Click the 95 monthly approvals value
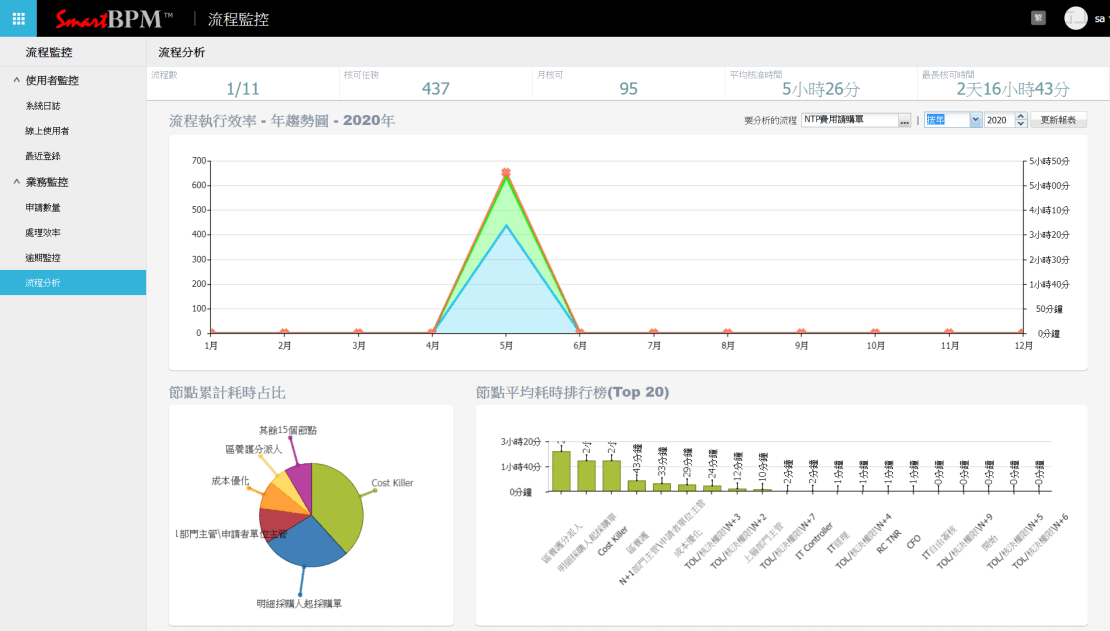 pyautogui.click(x=629, y=89)
